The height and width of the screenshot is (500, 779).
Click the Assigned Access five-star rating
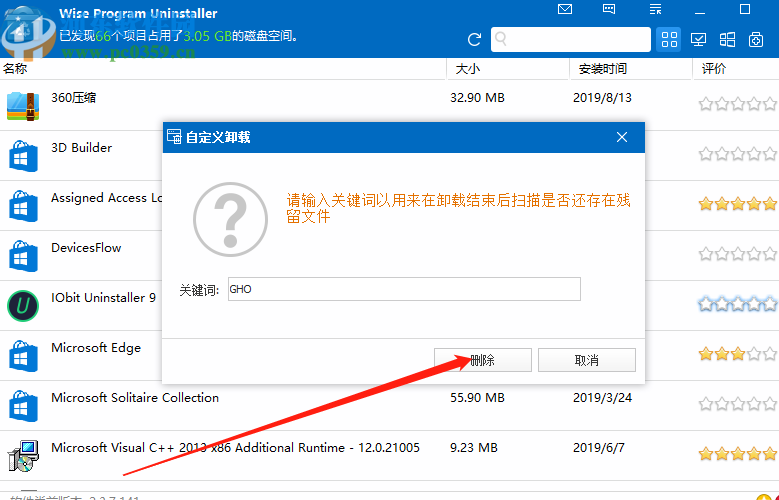(x=738, y=204)
